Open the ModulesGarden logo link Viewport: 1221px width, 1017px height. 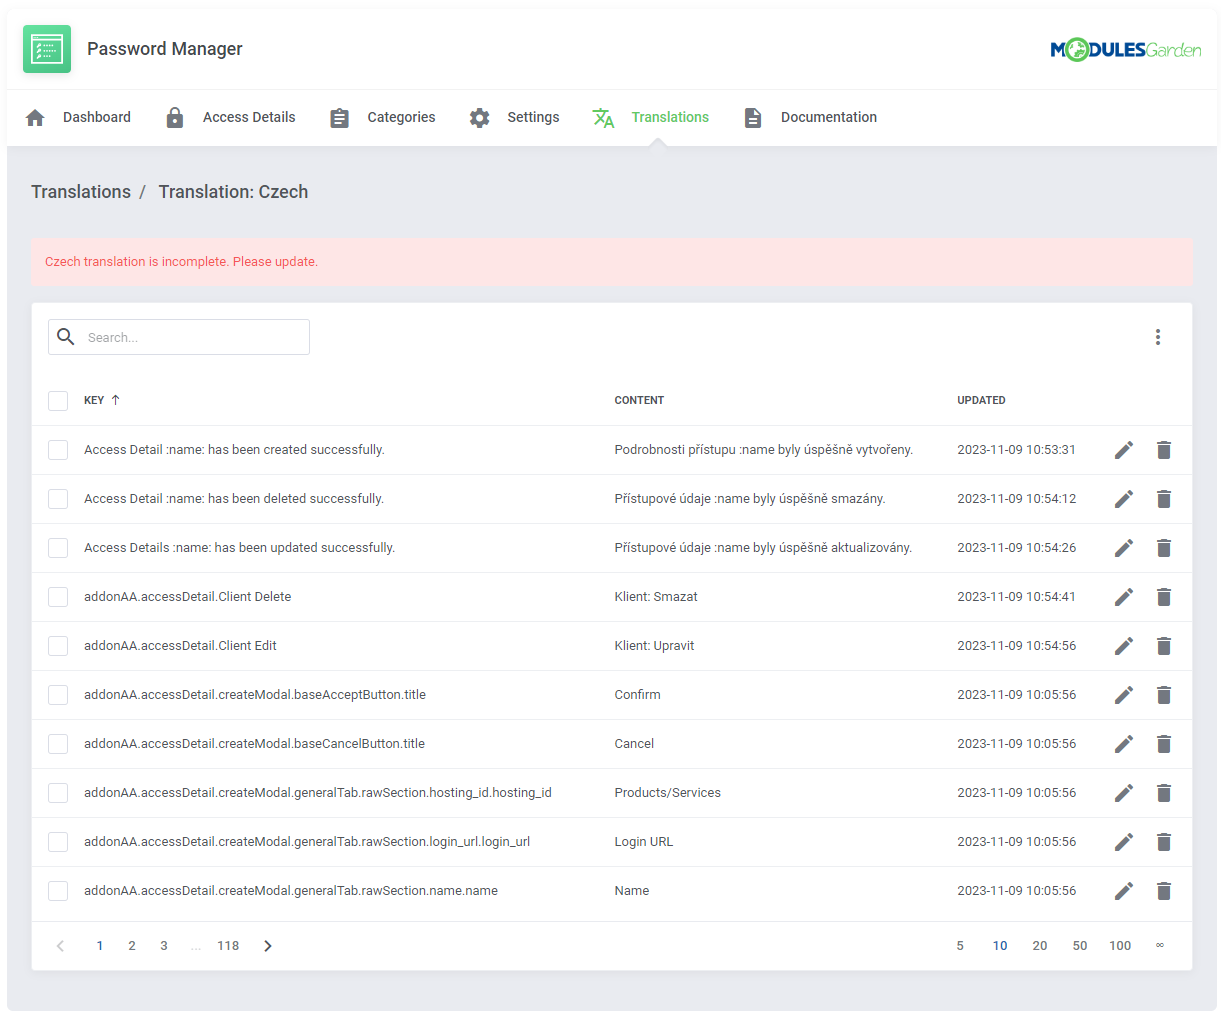[1126, 49]
